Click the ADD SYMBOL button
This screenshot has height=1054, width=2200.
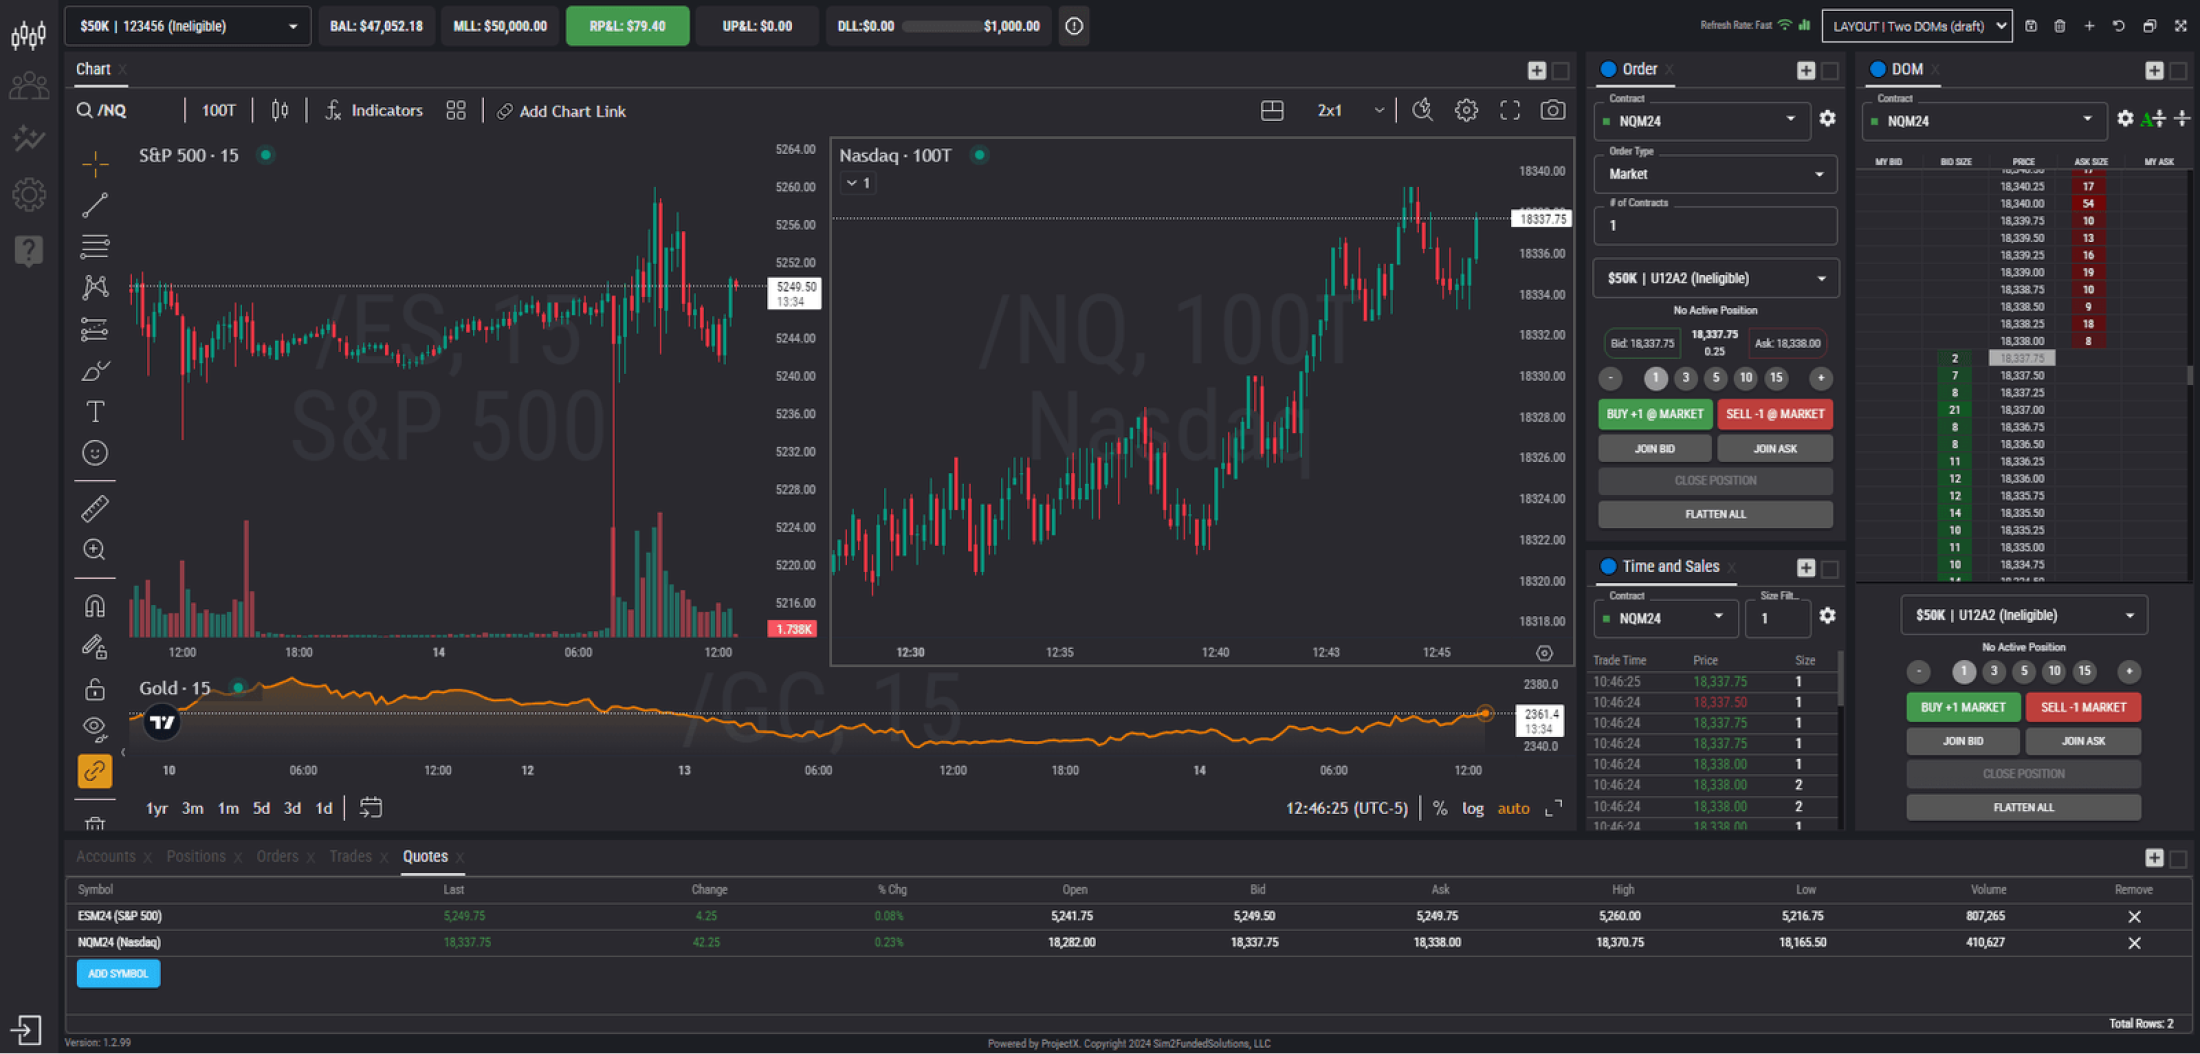(118, 974)
